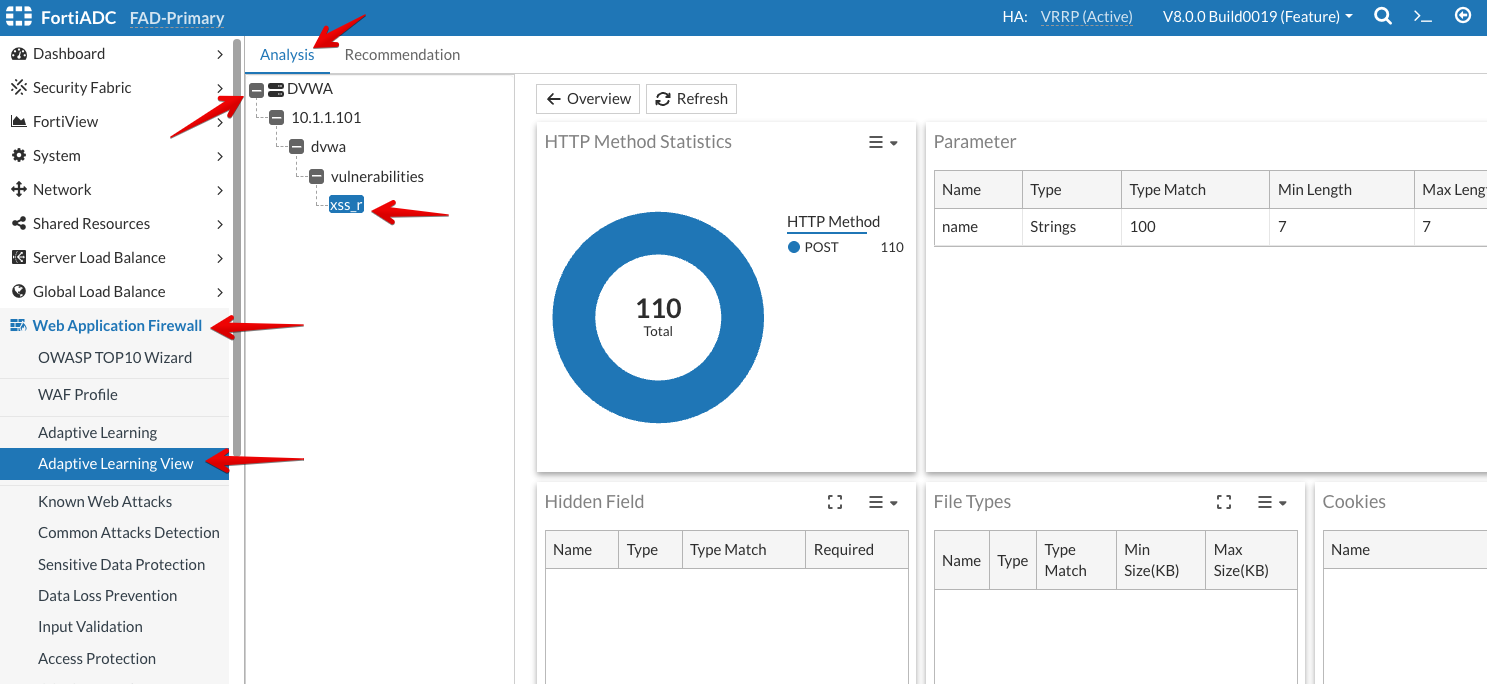Click the FortiADC logo icon
Viewport: 1487px width, 684px height.
[20, 17]
